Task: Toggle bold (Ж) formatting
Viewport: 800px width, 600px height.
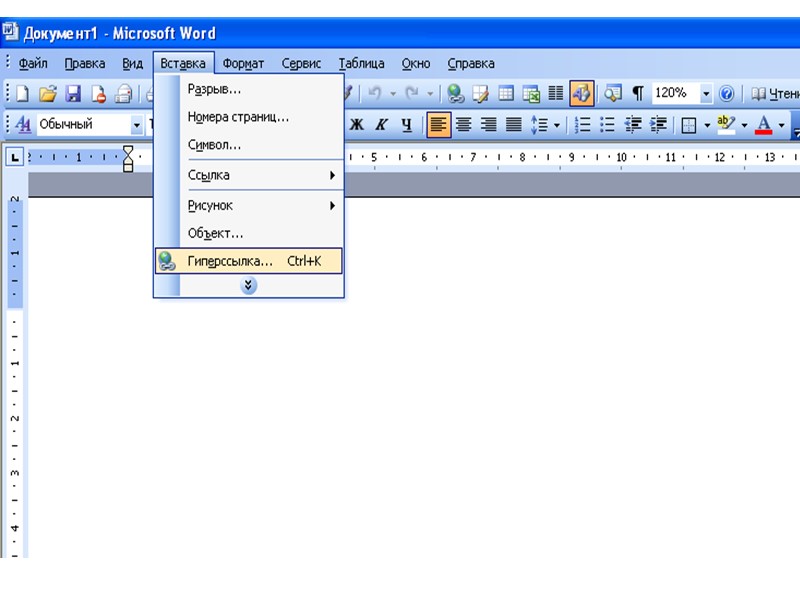Action: click(357, 124)
